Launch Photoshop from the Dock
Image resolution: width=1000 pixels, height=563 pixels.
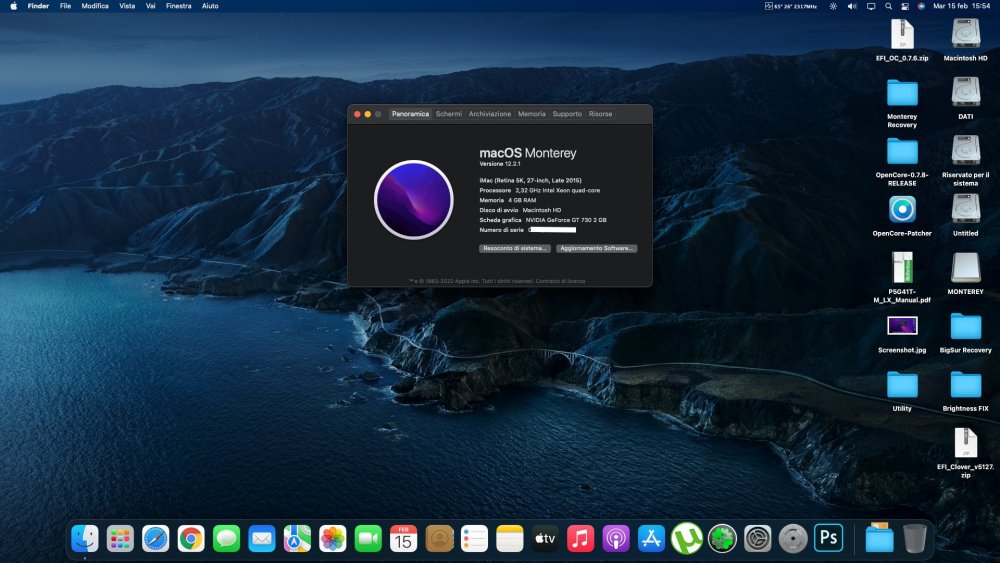(x=828, y=539)
